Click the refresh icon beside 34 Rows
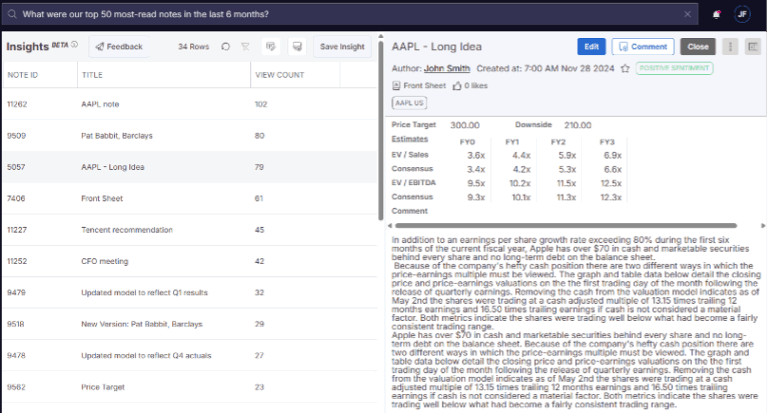This screenshot has height=413, width=768. [x=225, y=47]
